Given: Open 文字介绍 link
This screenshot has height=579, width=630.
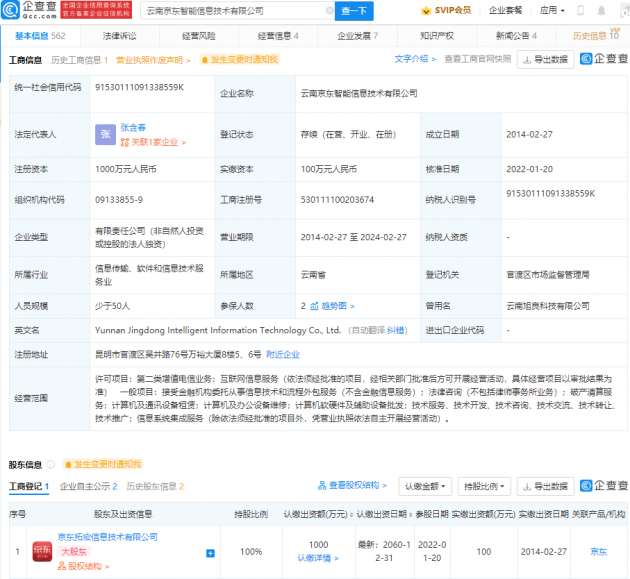Looking at the screenshot, I should tap(415, 59).
